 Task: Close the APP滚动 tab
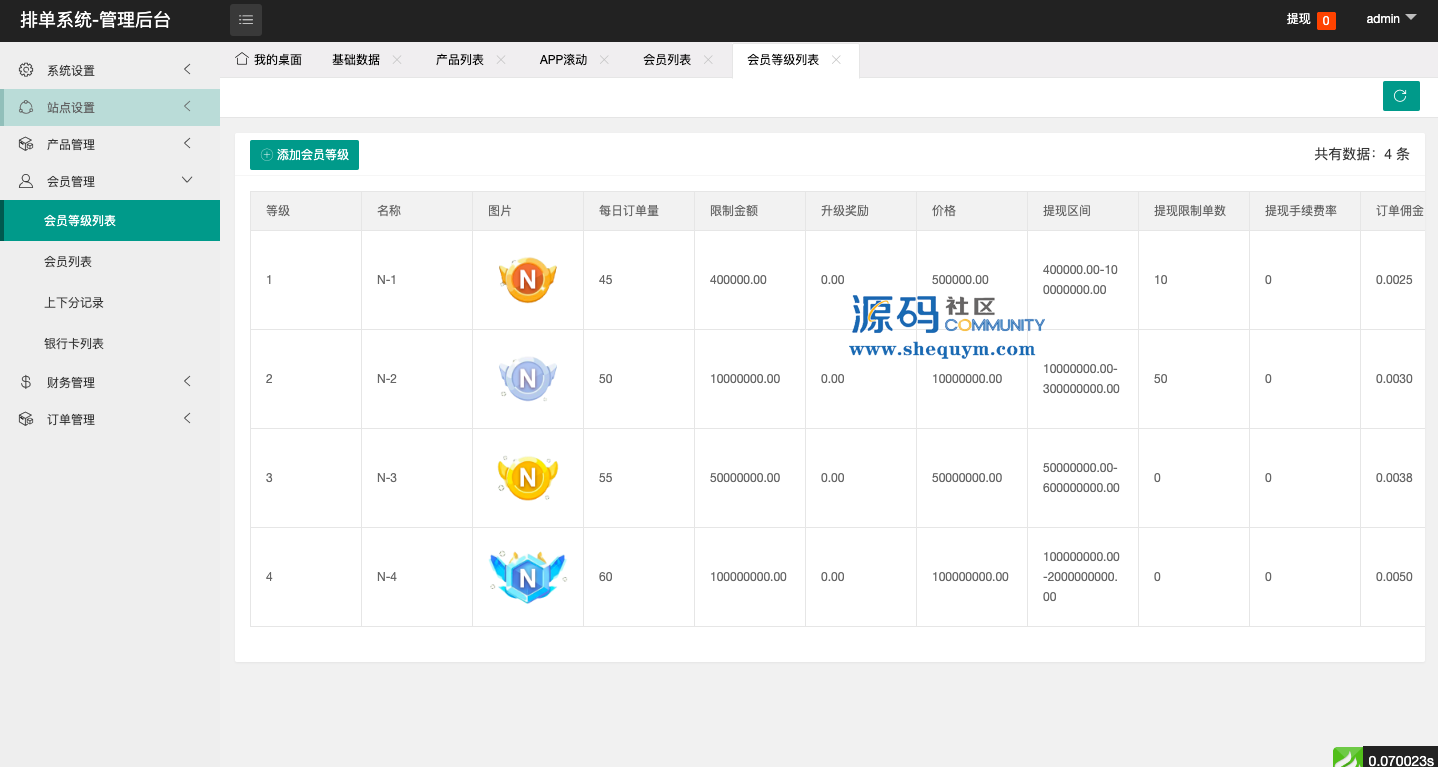pos(604,60)
